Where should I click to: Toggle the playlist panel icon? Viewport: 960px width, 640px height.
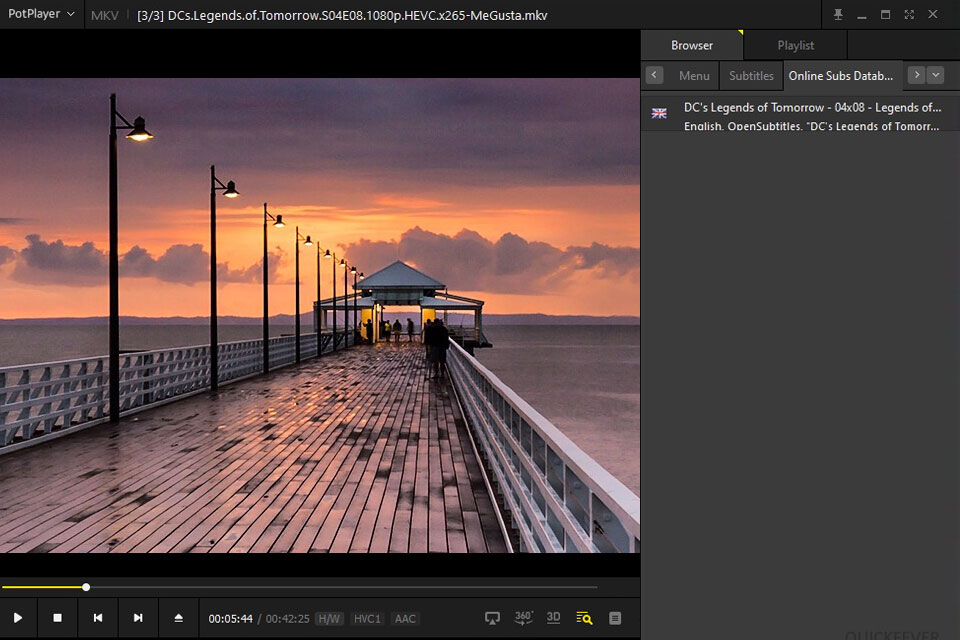point(615,618)
